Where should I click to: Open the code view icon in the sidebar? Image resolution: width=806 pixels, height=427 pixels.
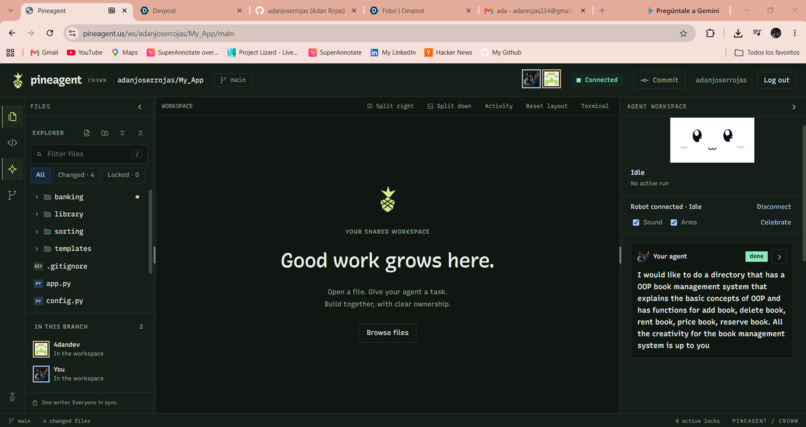pos(12,143)
